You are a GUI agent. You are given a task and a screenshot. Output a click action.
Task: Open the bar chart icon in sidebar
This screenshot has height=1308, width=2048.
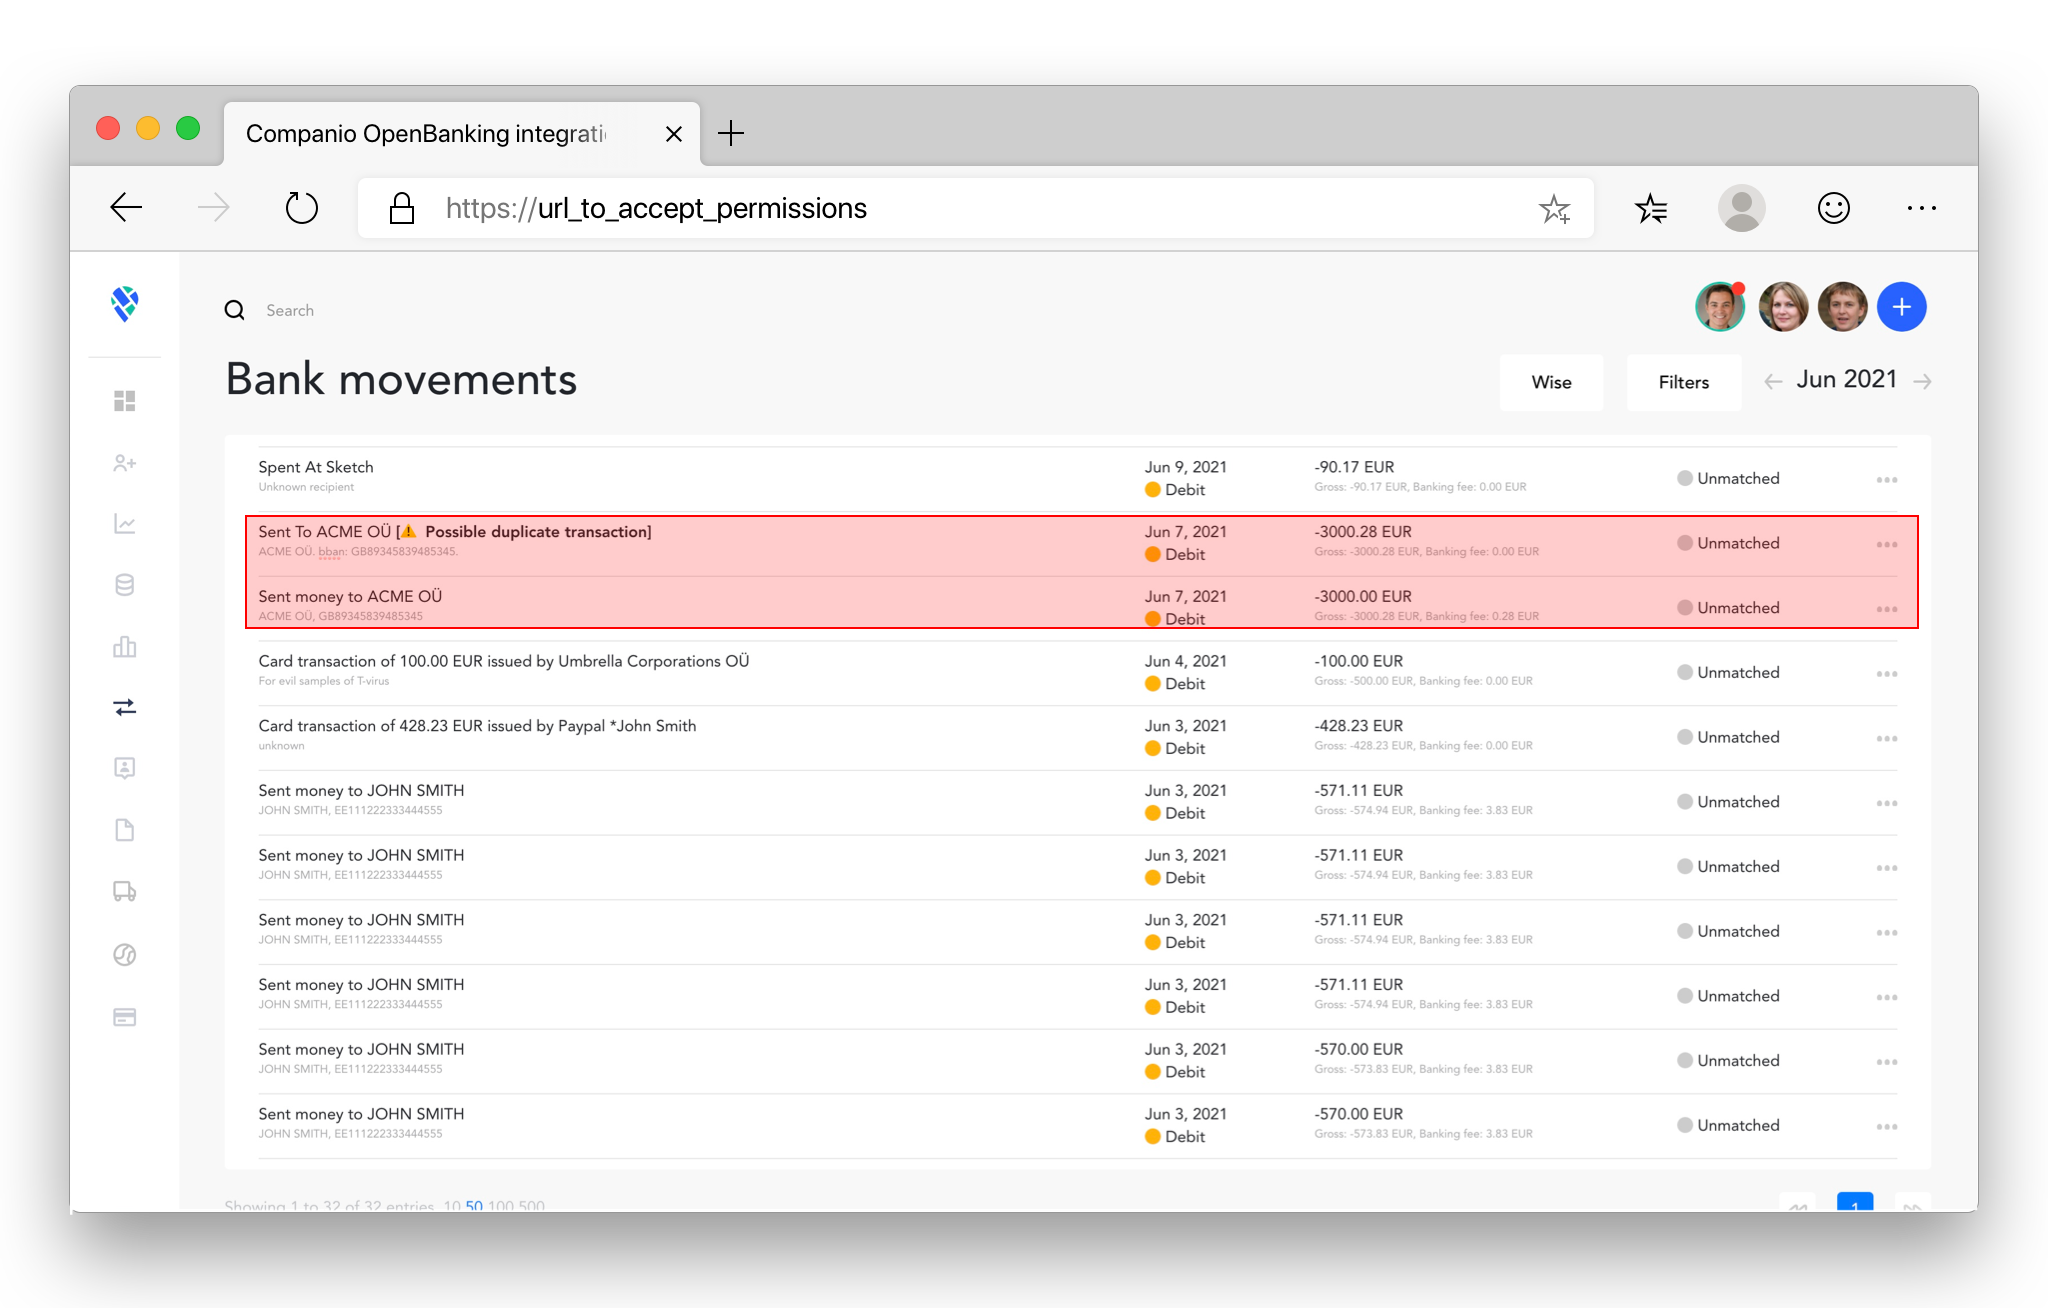tap(124, 647)
